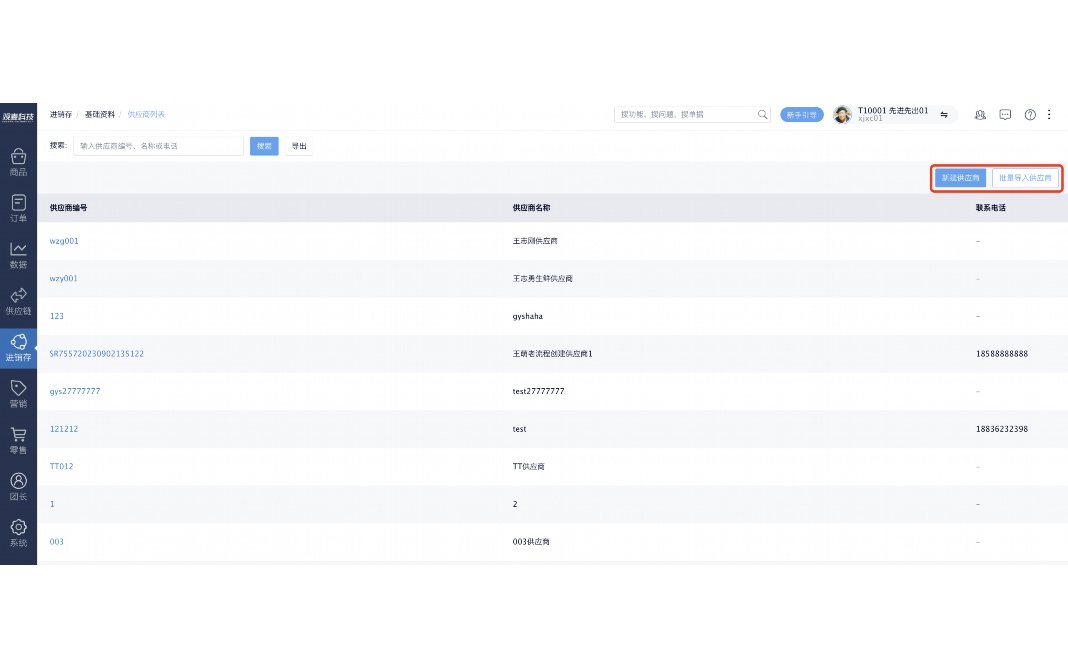Open supplier code 123
Screen dimensions: 1068x668
coord(57,316)
